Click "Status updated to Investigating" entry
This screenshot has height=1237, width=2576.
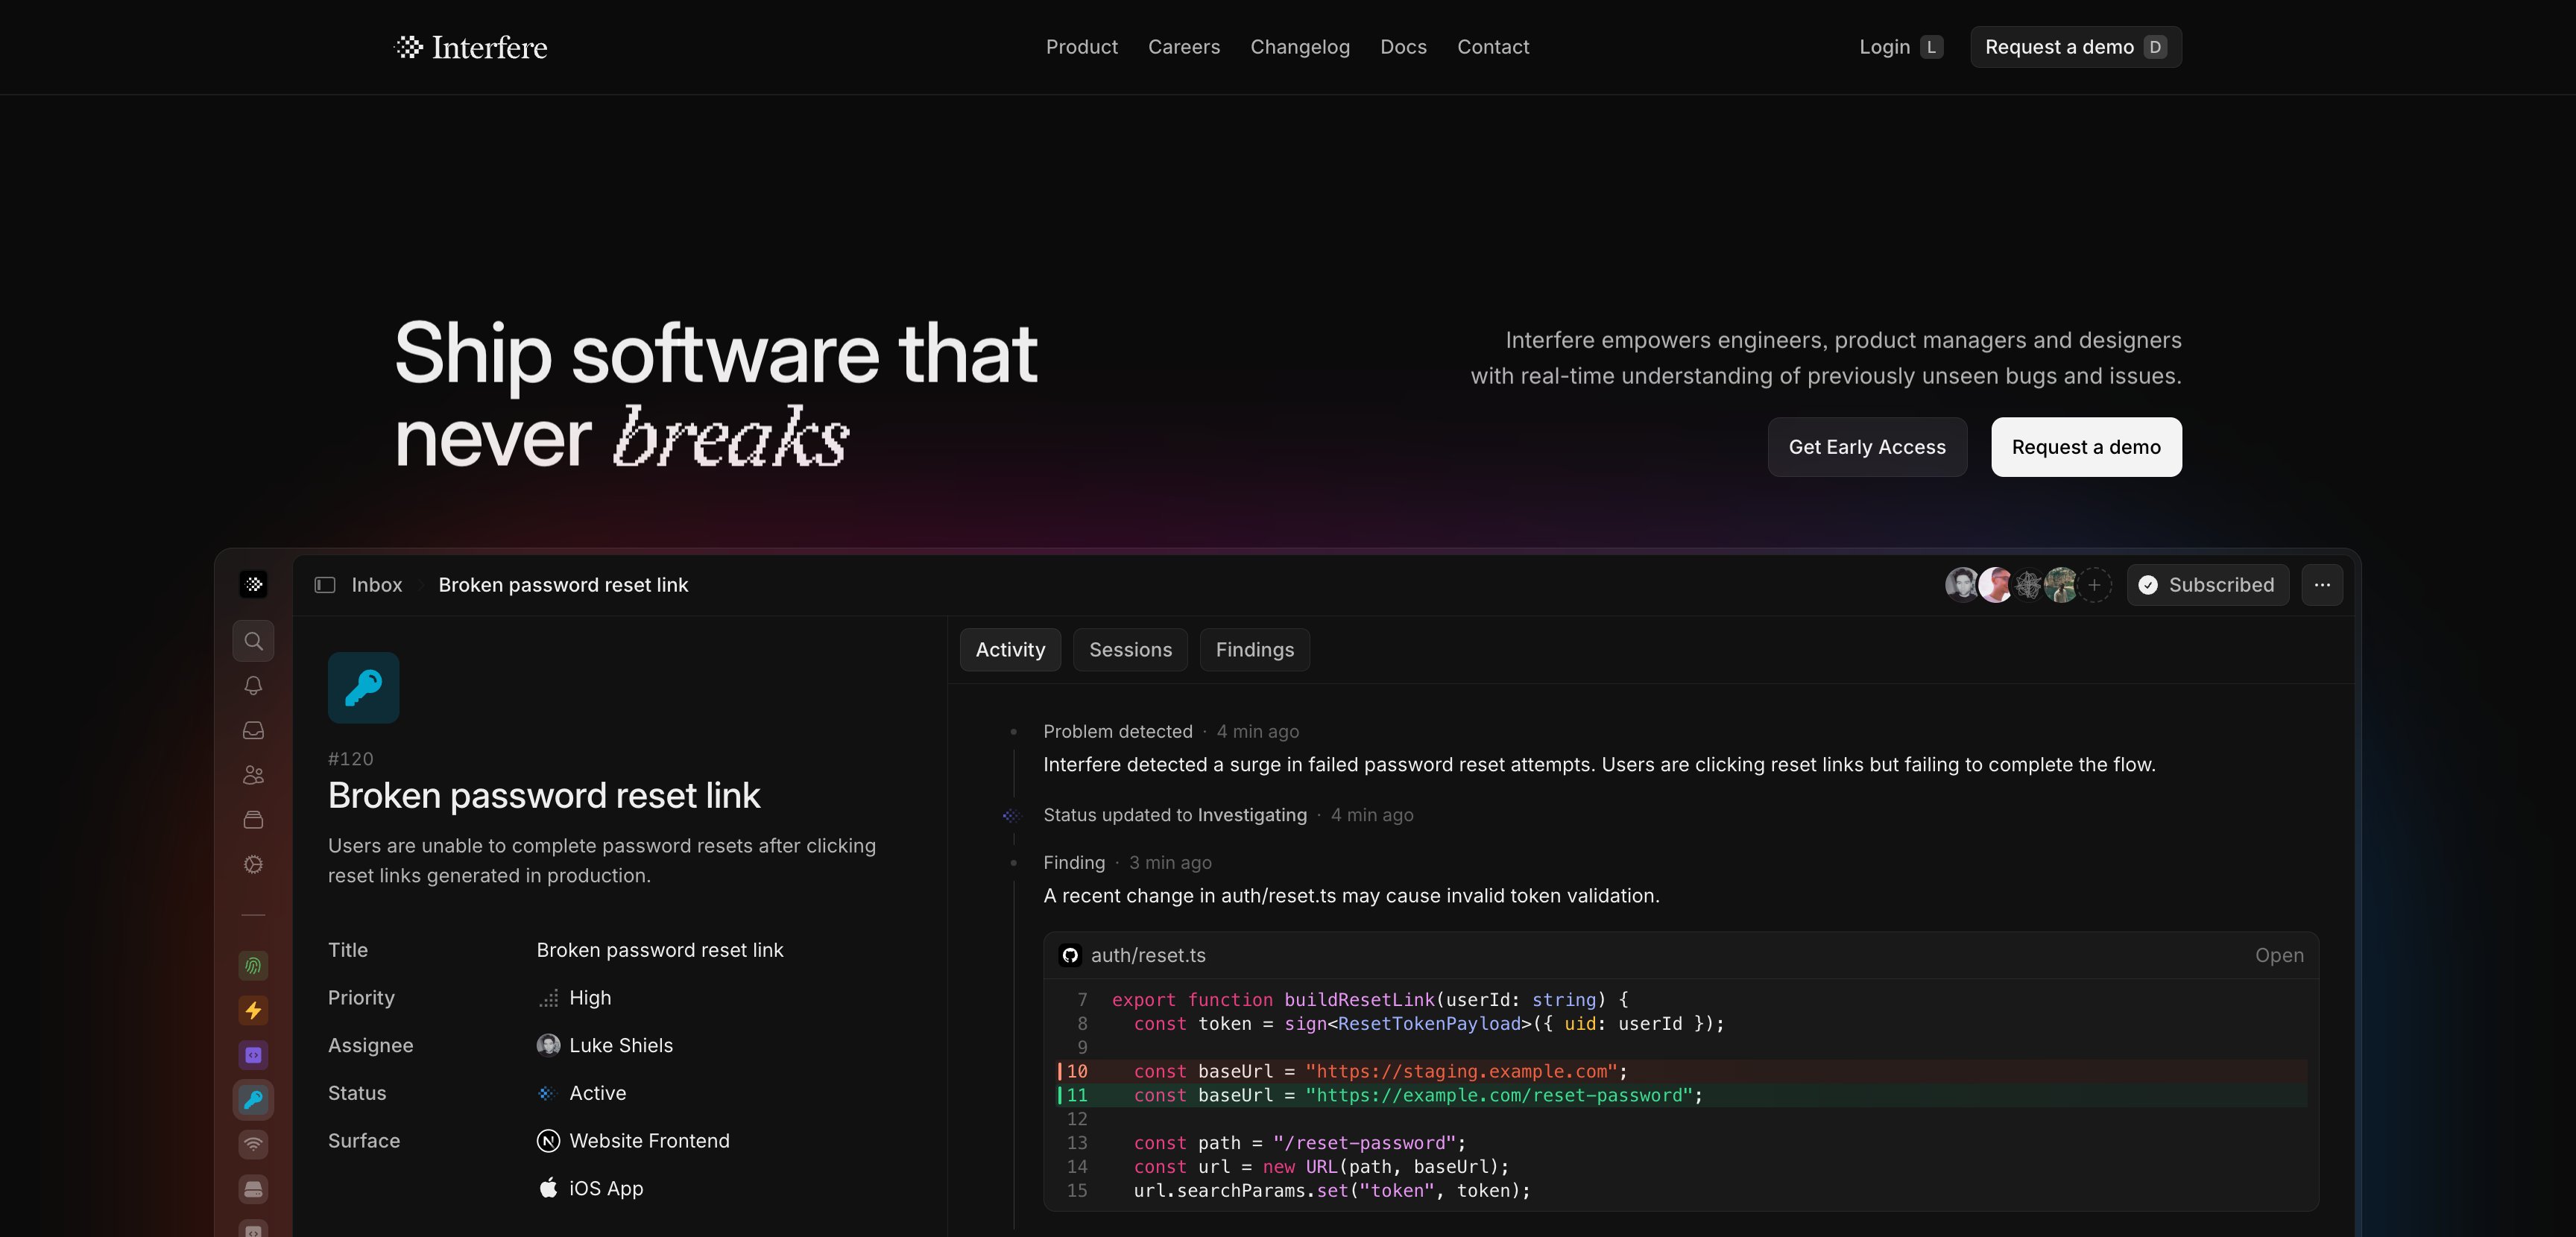click(1175, 816)
